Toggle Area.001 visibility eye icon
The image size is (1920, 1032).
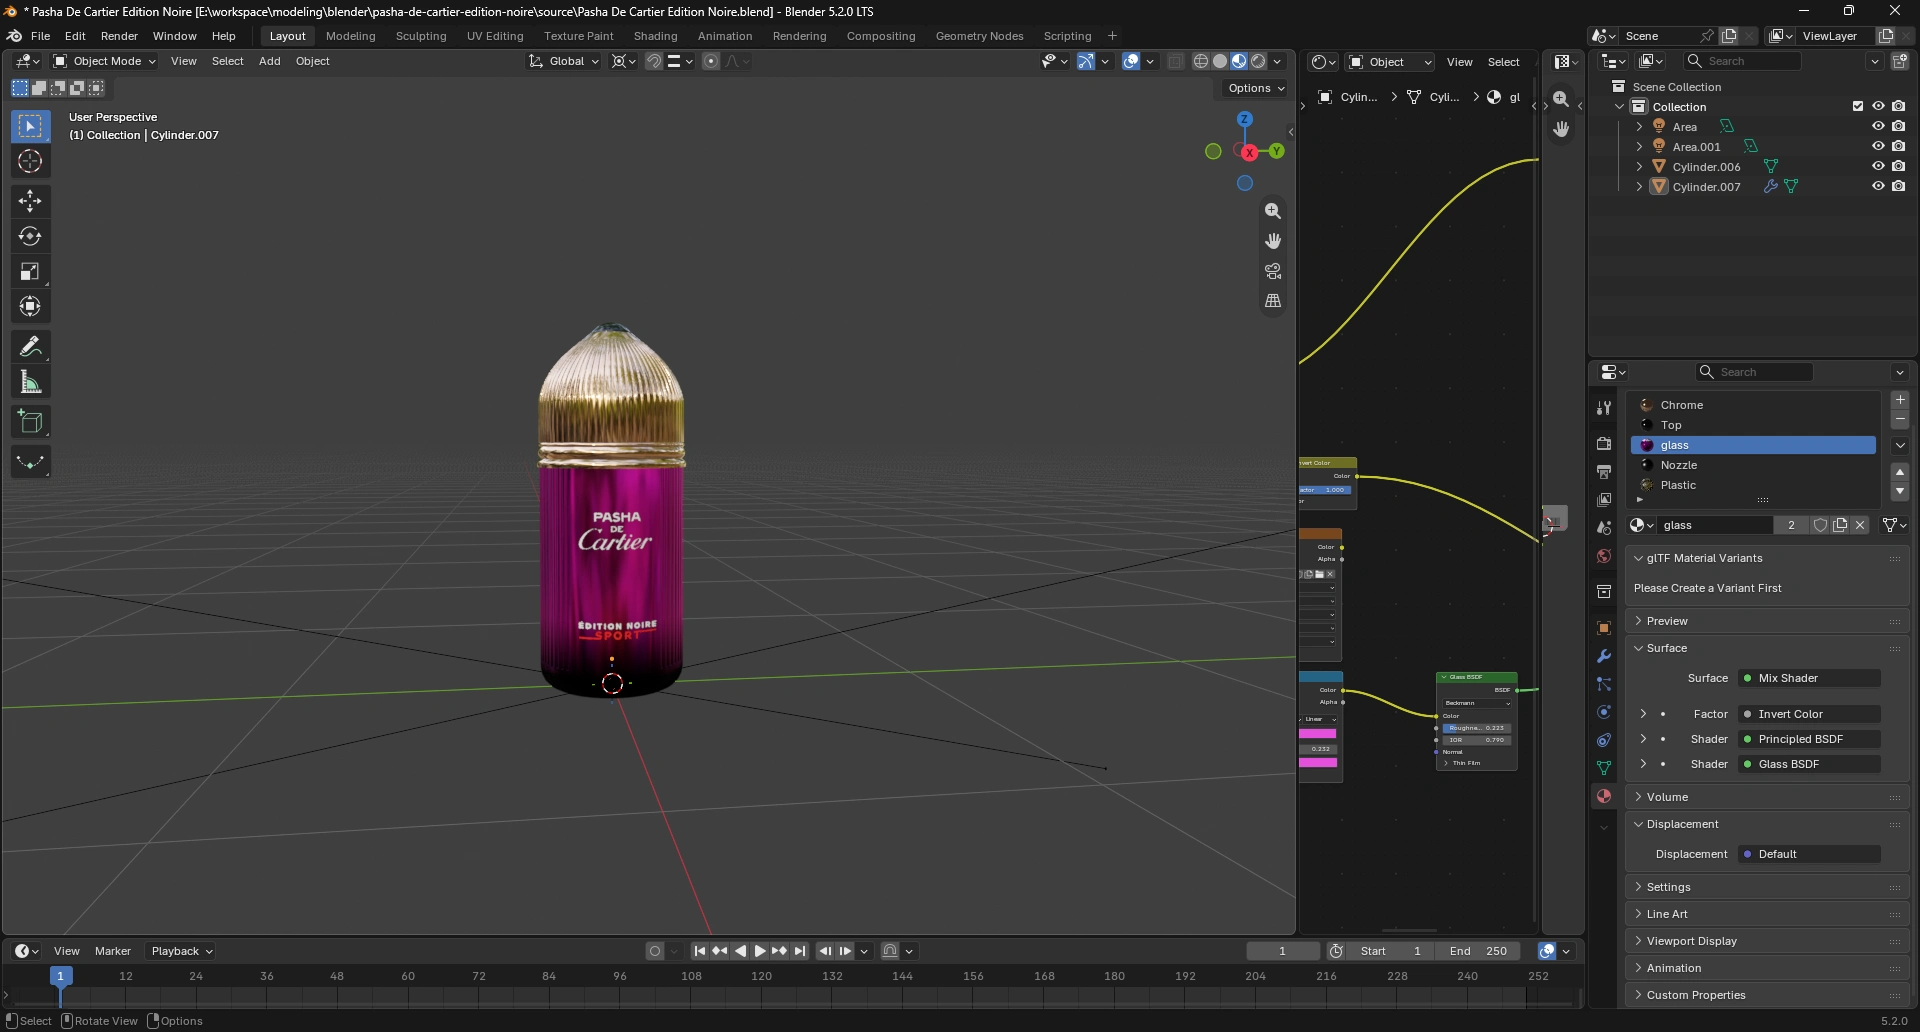pyautogui.click(x=1878, y=146)
